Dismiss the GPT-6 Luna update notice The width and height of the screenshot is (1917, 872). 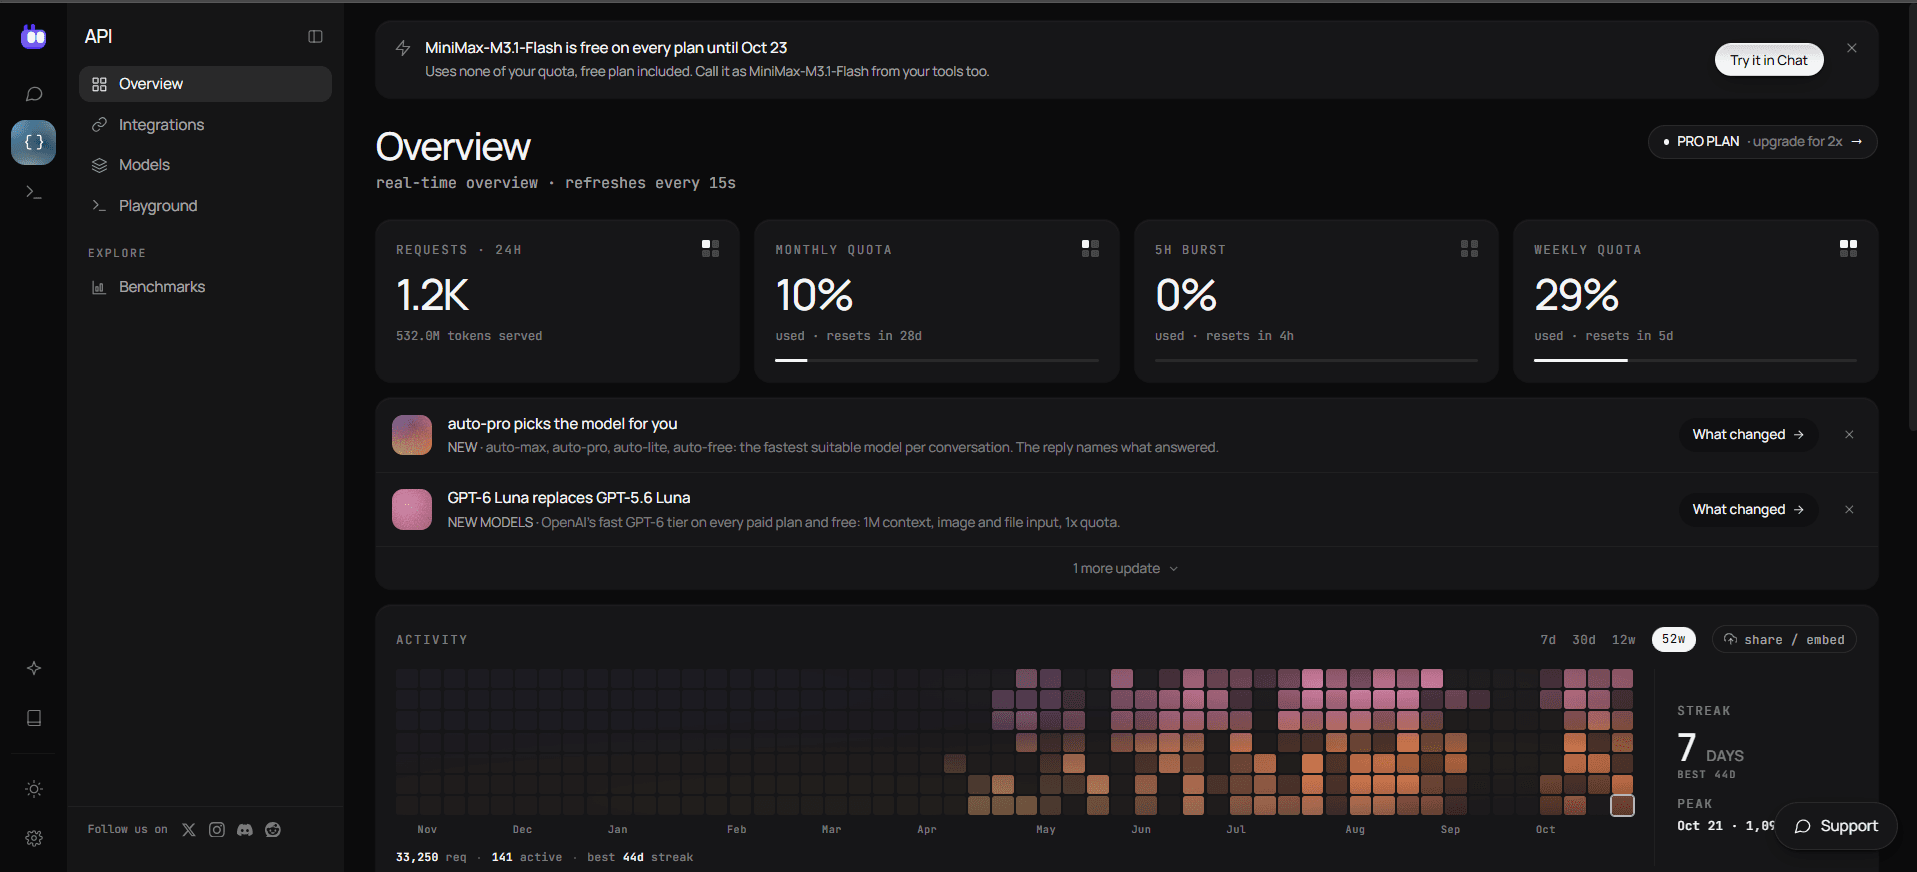click(1849, 510)
